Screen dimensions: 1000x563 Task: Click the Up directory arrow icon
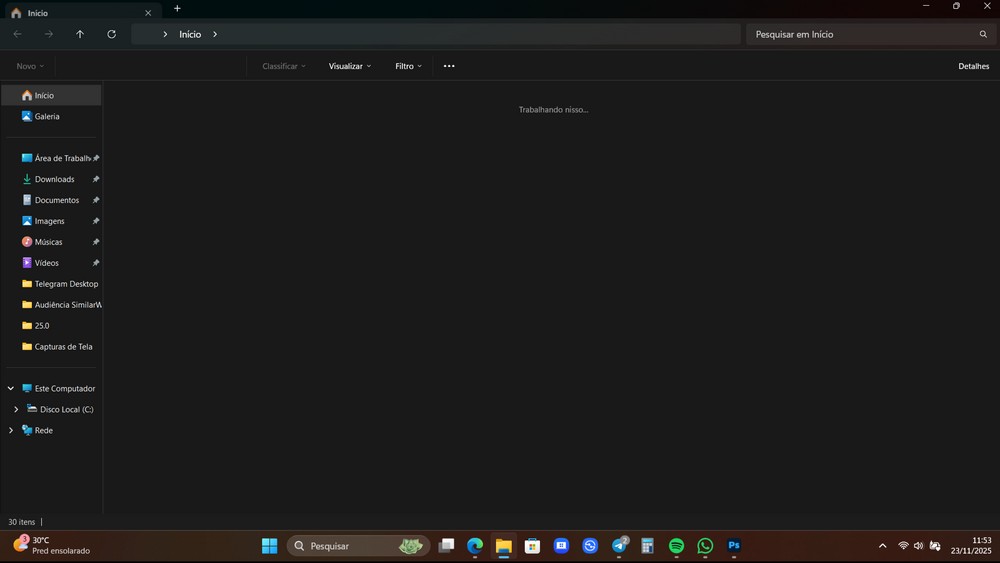(80, 34)
